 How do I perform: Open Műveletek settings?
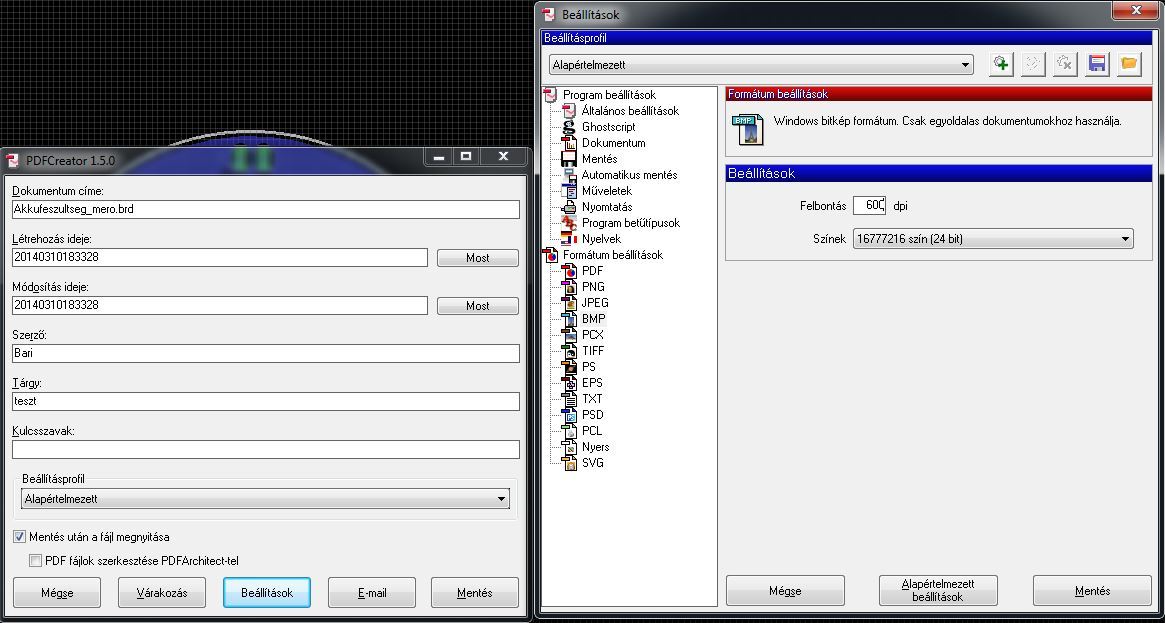click(x=606, y=191)
